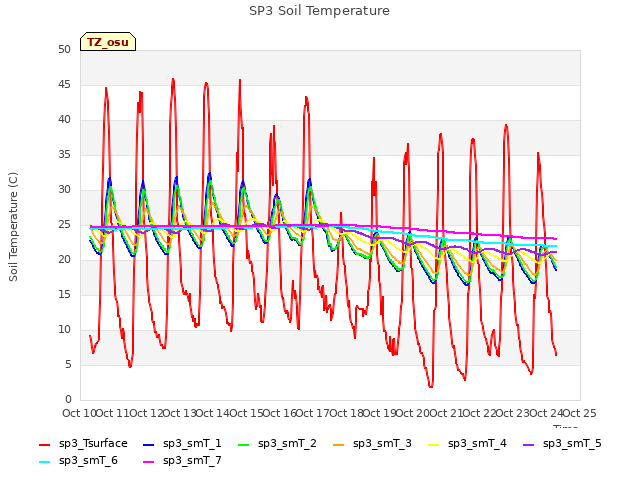Click the Oct 25 x-axis label
Screen dimensions: 640x480
(579, 413)
